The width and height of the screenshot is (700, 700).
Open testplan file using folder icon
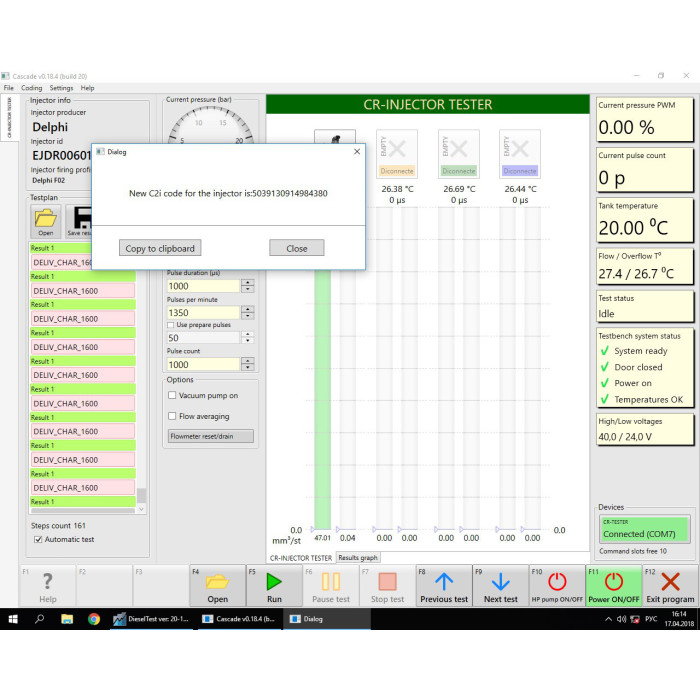46,220
